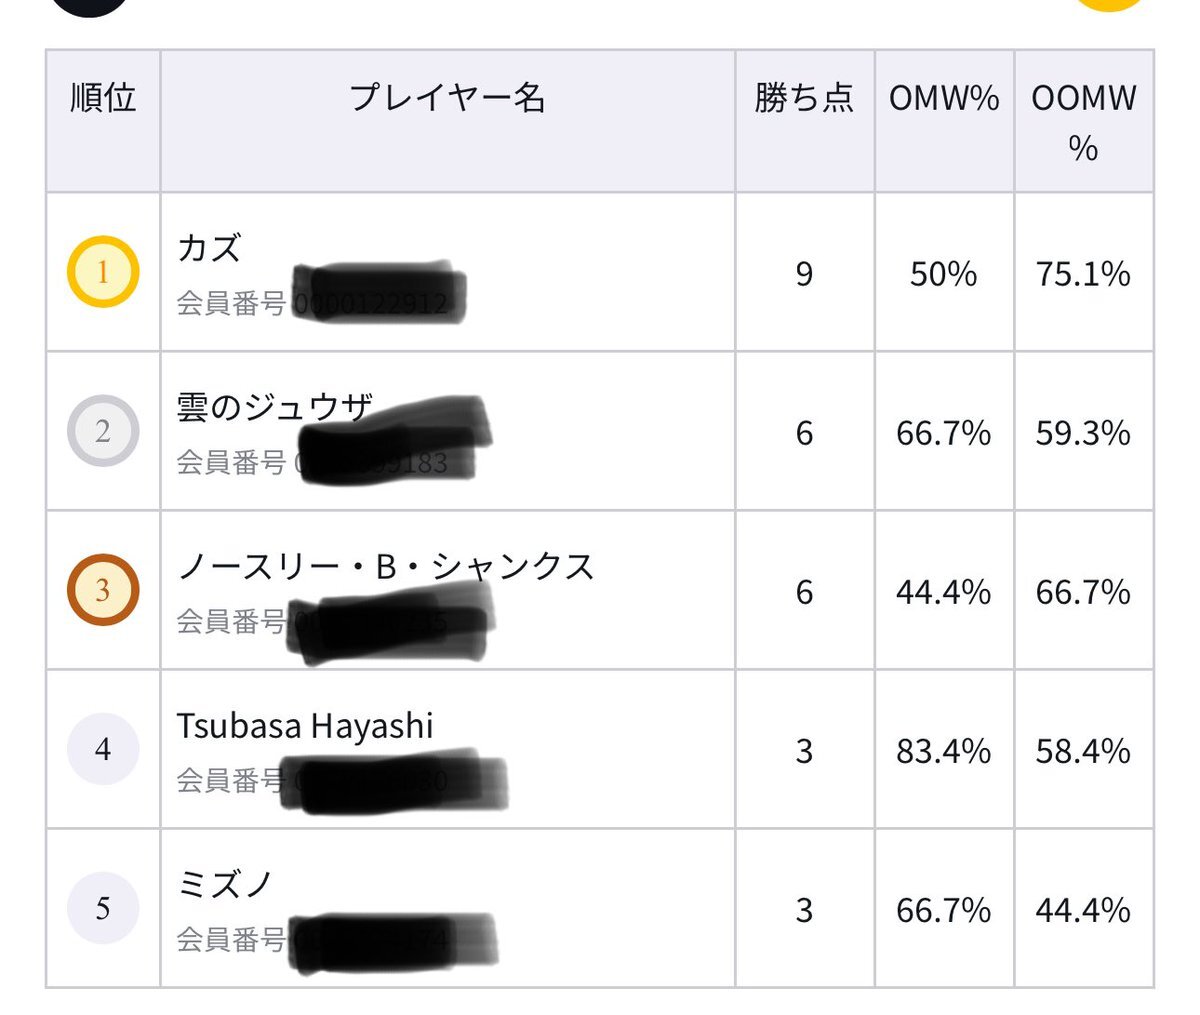Open player カズ's name
The height and width of the screenshot is (1015, 1200).
[x=209, y=248]
